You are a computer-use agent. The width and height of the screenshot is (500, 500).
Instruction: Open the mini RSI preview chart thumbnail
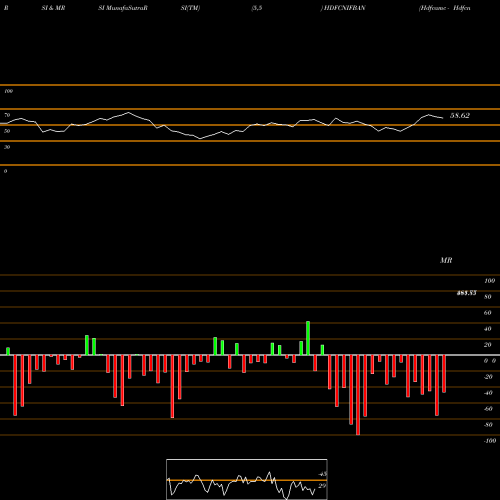tap(247, 479)
